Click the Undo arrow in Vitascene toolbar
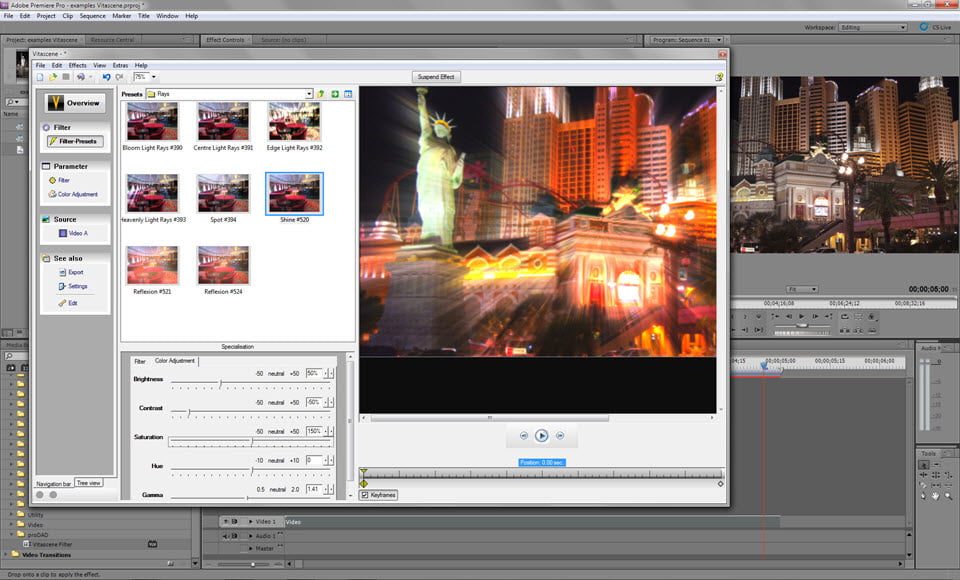 pos(107,77)
